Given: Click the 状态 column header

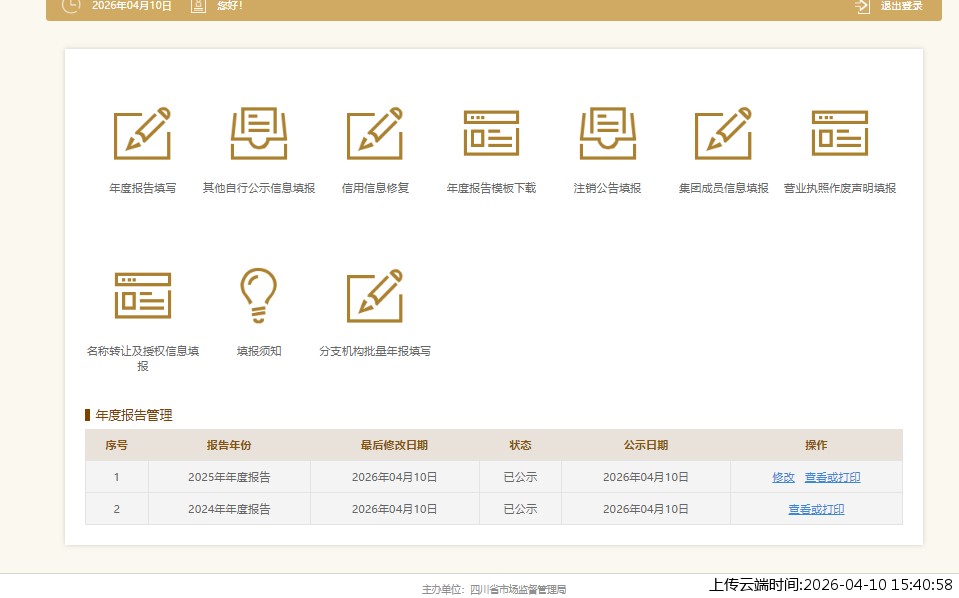Looking at the screenshot, I should coord(520,445).
